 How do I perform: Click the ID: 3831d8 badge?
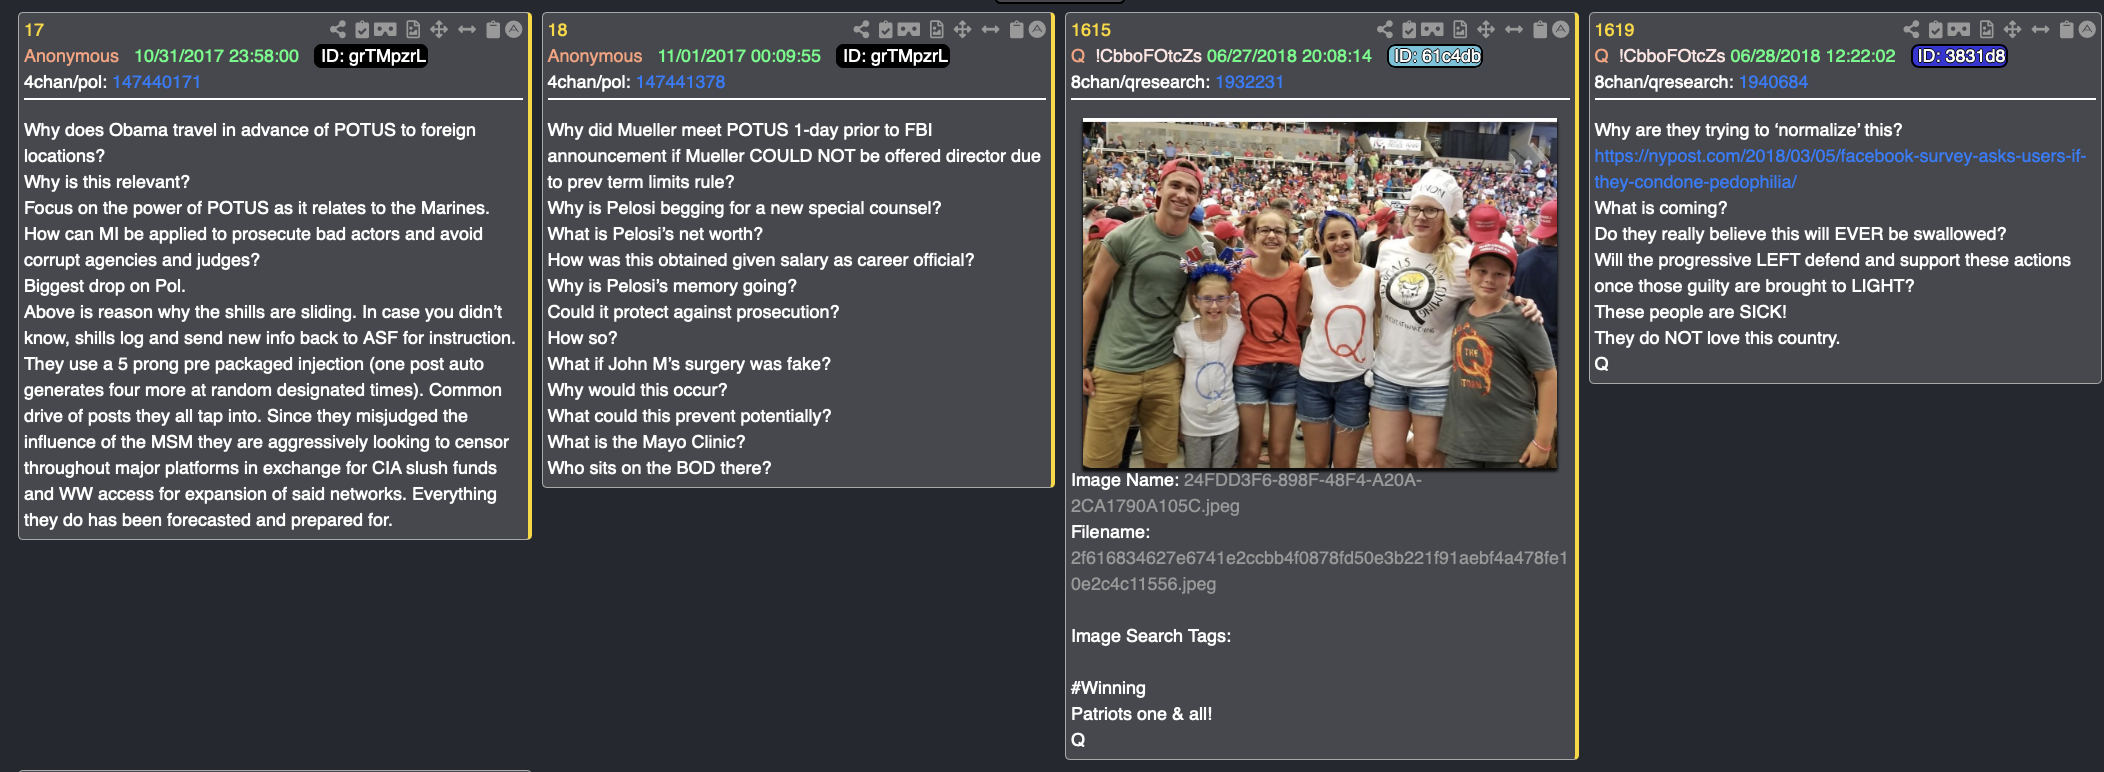[1960, 56]
